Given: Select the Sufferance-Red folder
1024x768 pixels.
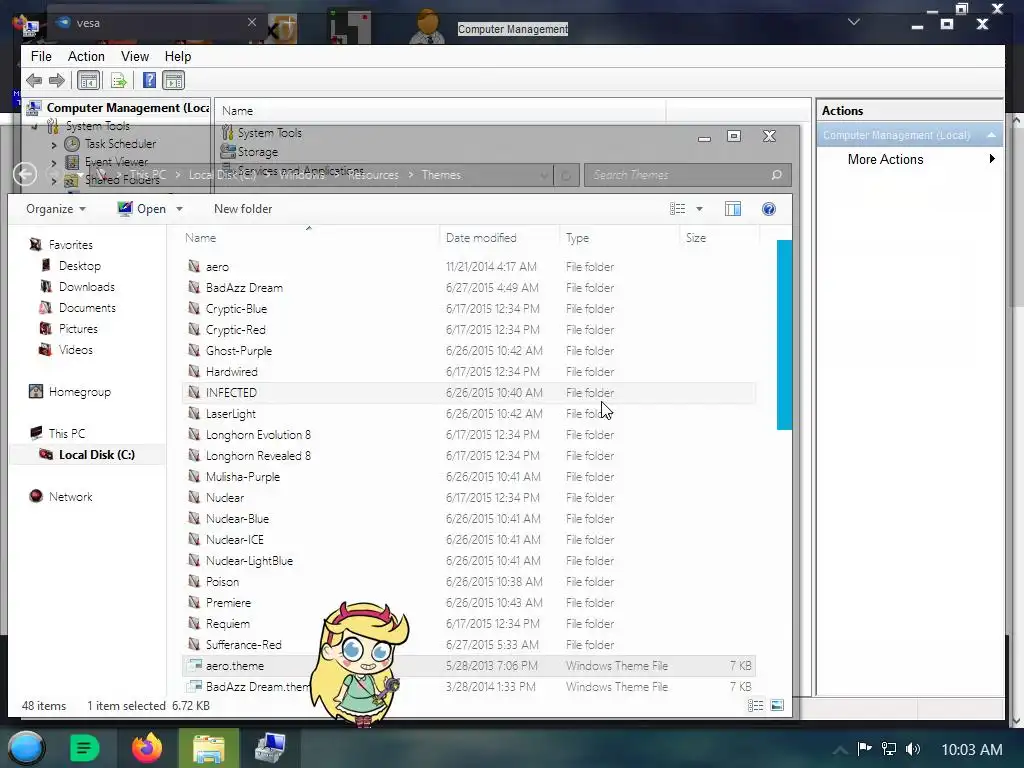Looking at the screenshot, I should pyautogui.click(x=244, y=645).
